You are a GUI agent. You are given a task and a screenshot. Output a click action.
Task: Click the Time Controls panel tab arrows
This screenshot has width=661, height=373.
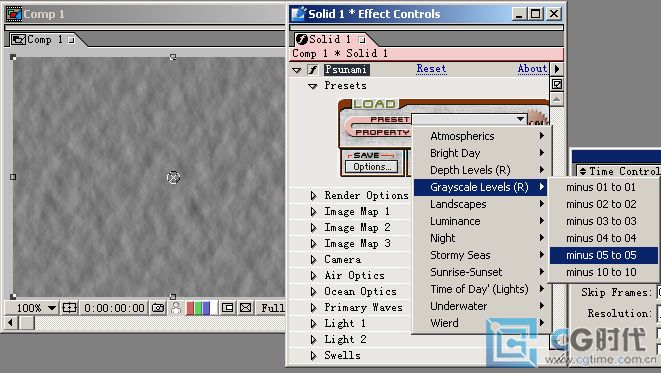point(583,171)
